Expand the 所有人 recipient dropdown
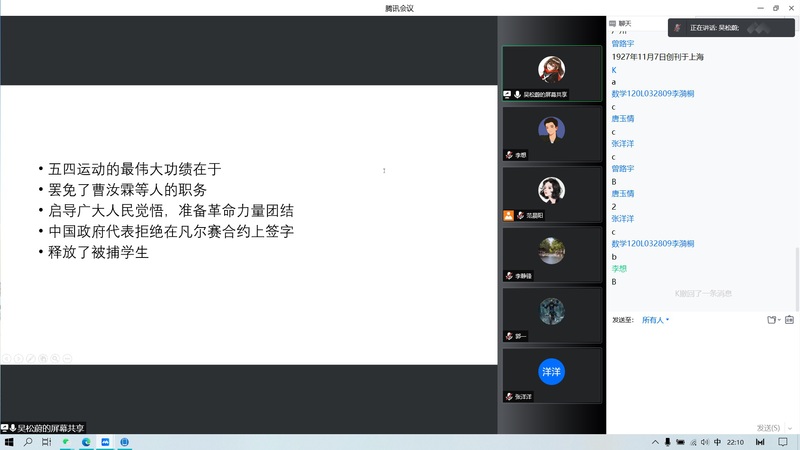The width and height of the screenshot is (800, 450). (655, 320)
